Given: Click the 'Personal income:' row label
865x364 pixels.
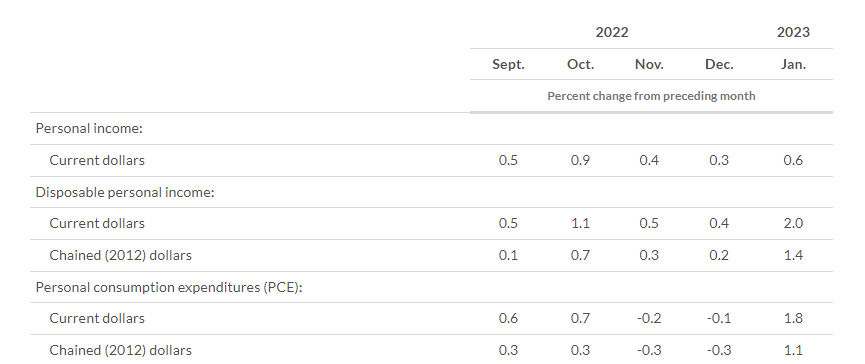Looking at the screenshot, I should [x=89, y=129].
